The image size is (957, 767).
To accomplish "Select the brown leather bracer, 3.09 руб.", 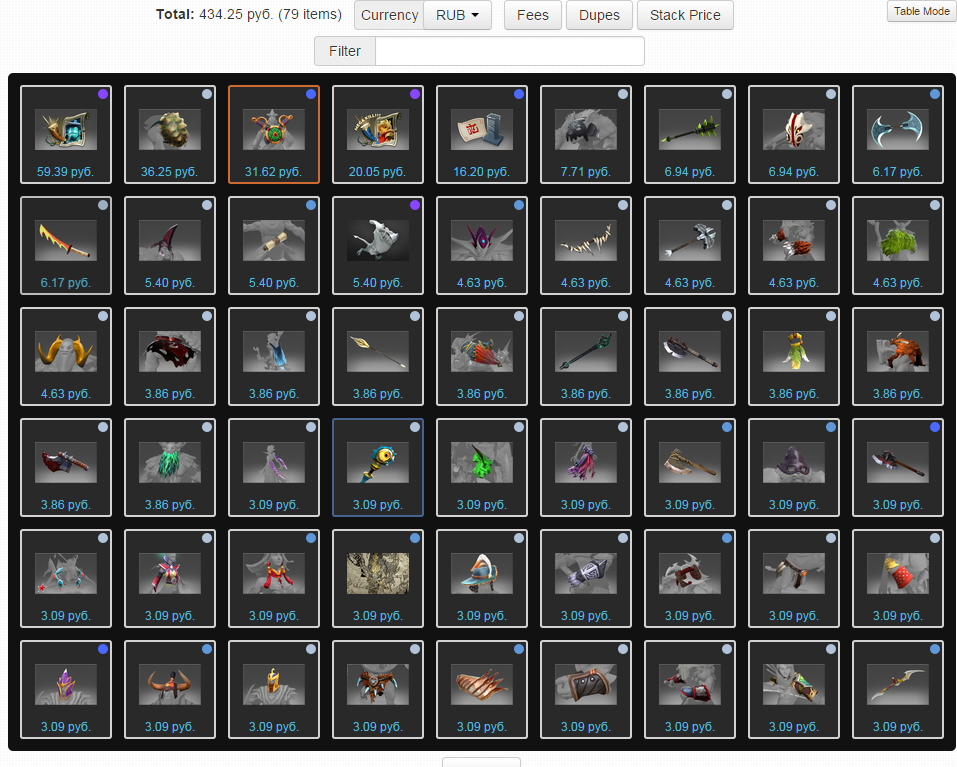I will coord(586,690).
